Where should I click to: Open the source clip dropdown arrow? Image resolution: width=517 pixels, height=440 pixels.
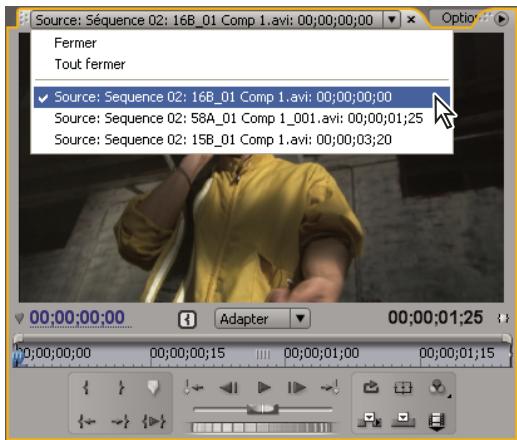point(392,20)
